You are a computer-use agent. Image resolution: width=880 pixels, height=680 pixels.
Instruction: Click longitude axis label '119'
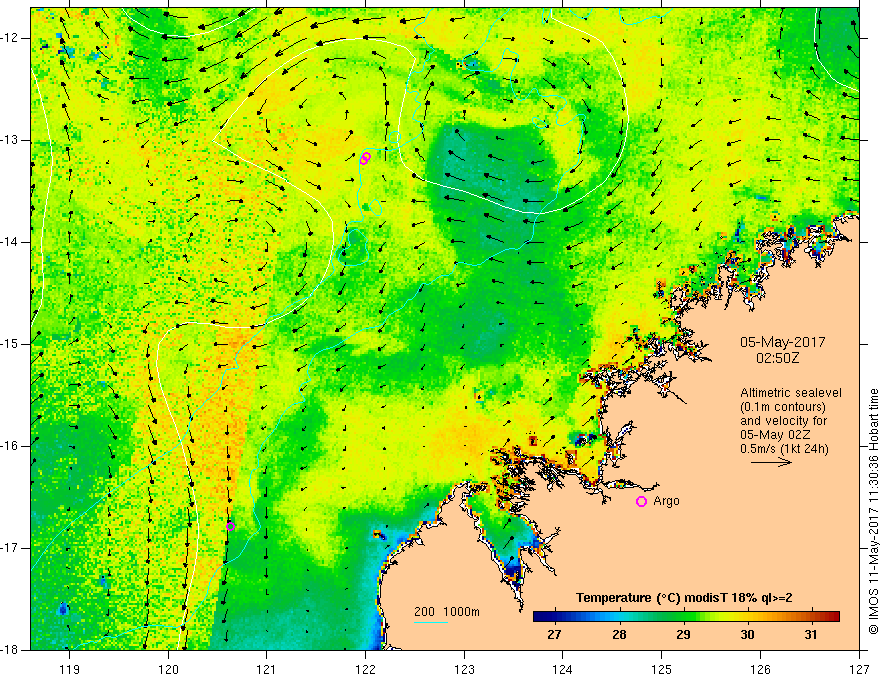coord(70,669)
